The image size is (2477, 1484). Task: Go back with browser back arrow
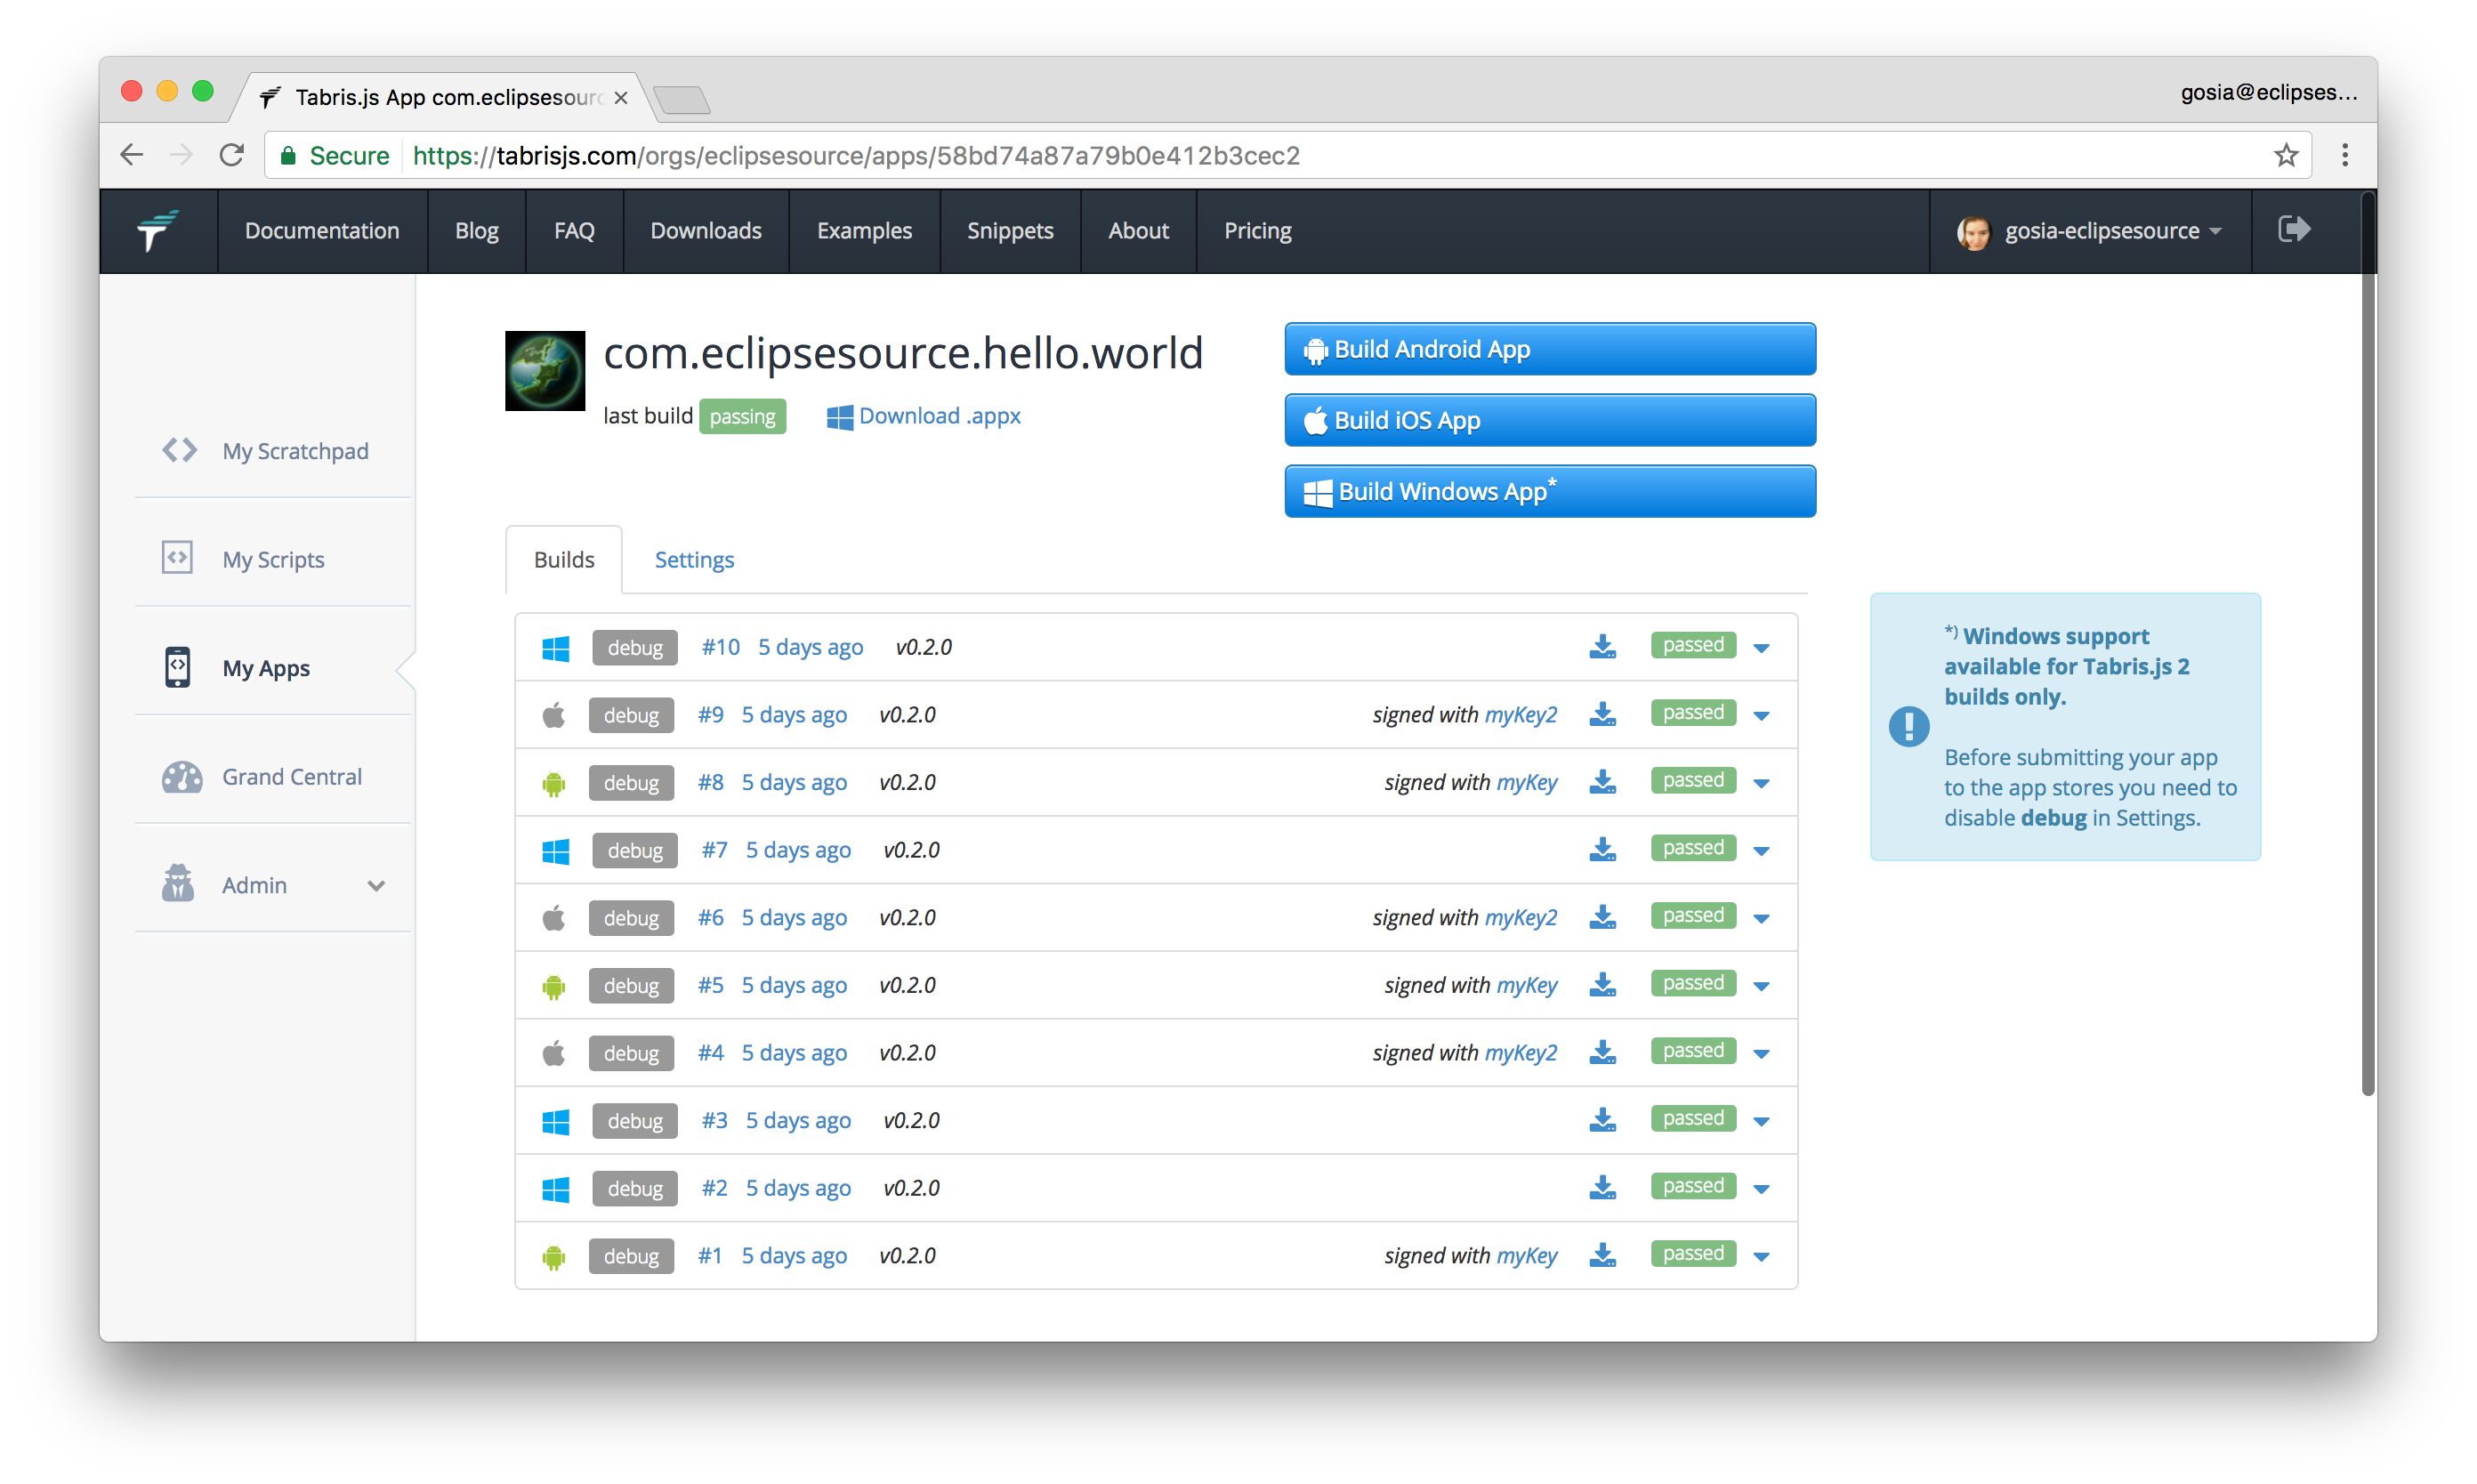(x=132, y=155)
